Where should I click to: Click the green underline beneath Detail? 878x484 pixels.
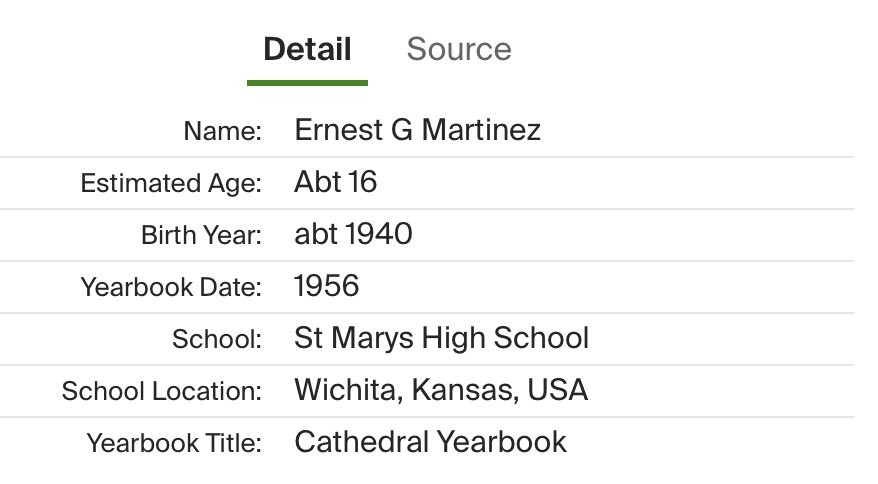[307, 82]
